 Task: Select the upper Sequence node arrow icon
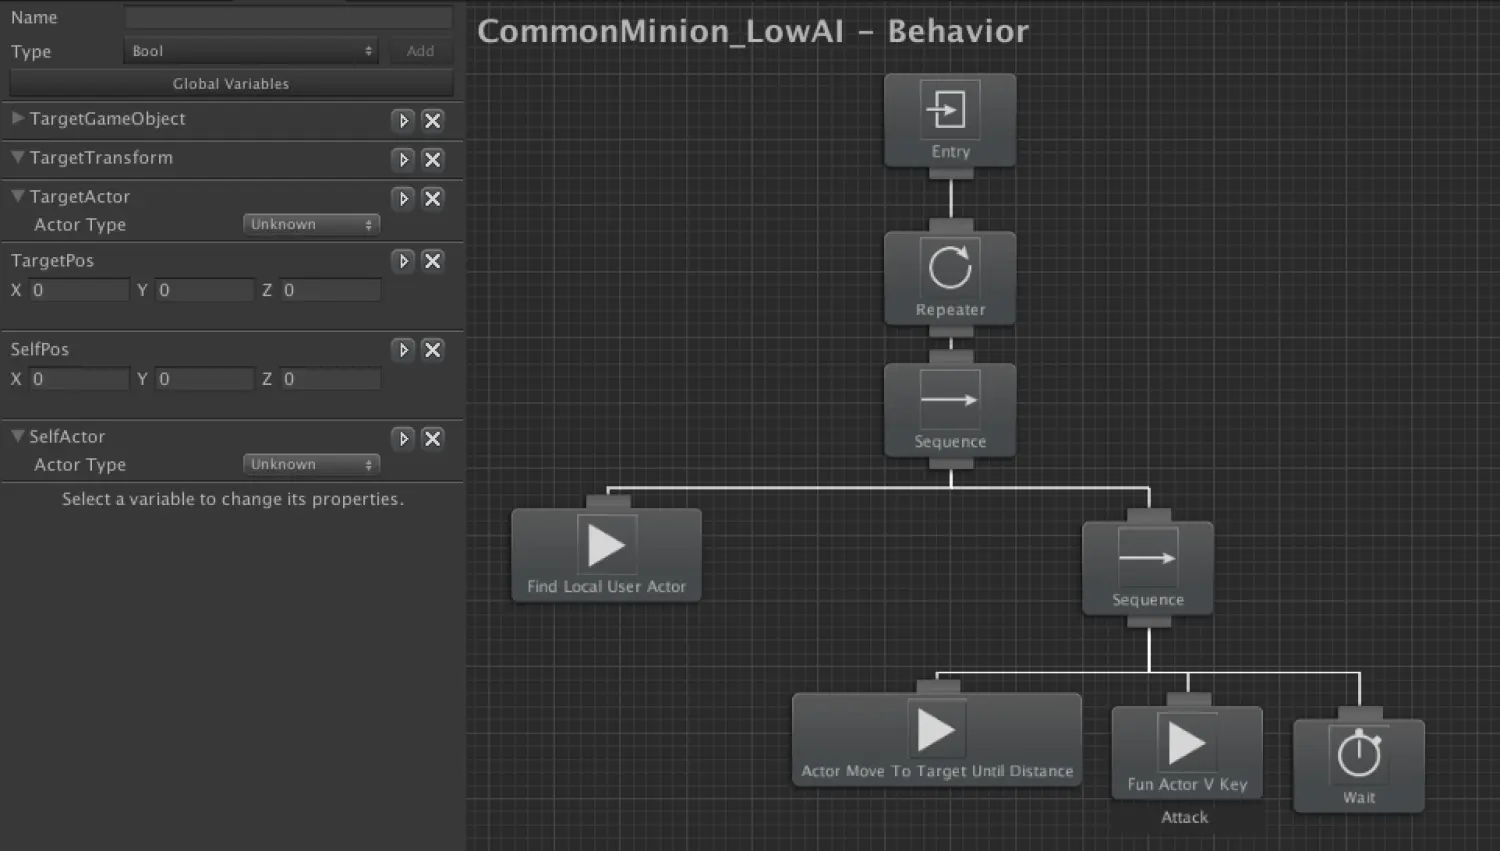[950, 399]
